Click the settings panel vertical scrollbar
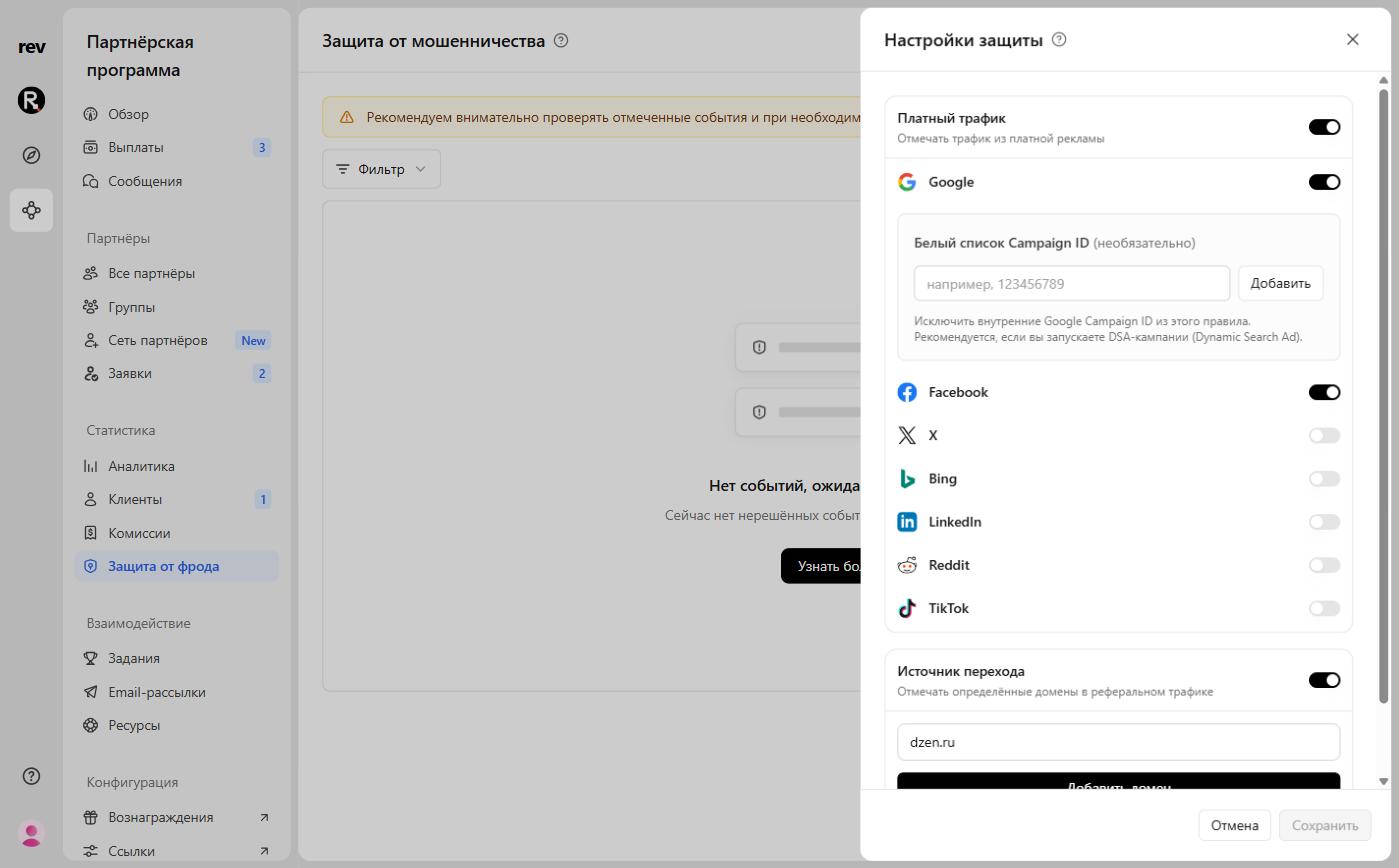The width and height of the screenshot is (1399, 868). click(x=1384, y=395)
